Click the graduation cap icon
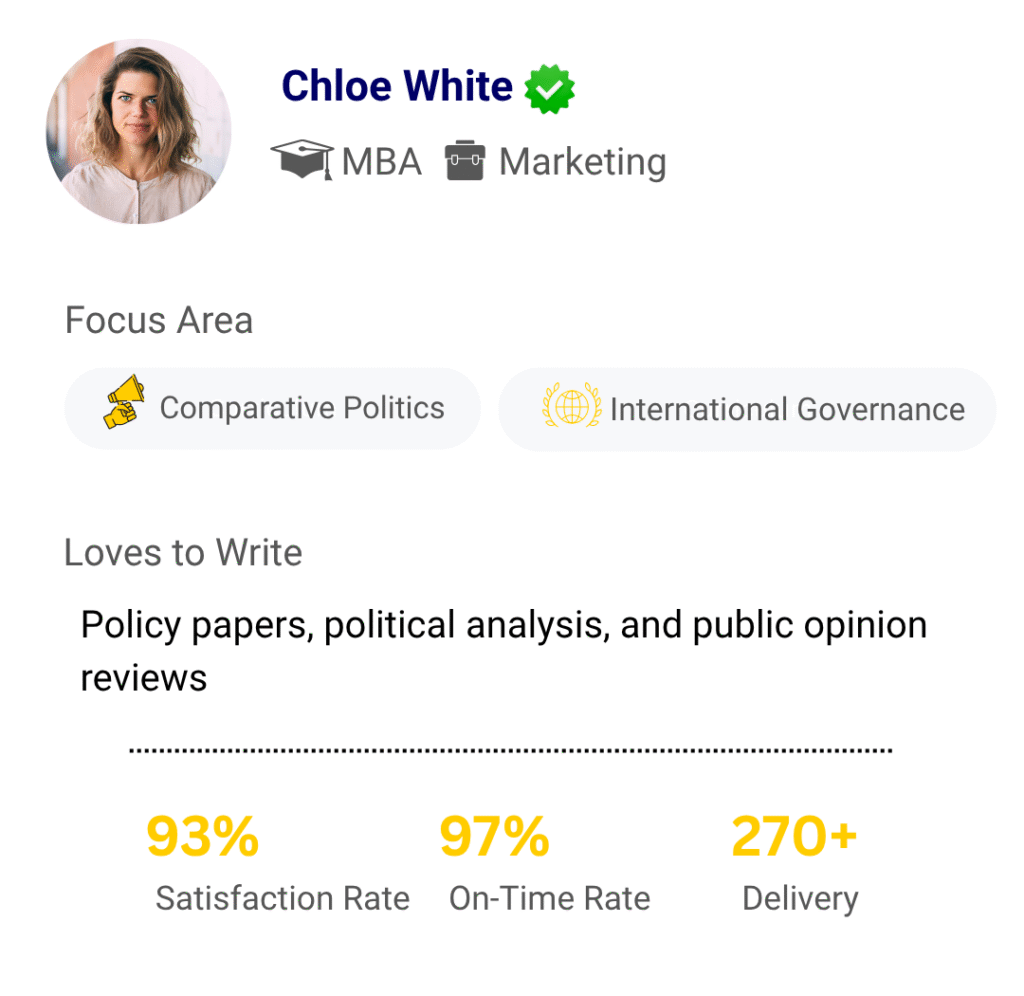The image size is (1024, 996). point(302,160)
